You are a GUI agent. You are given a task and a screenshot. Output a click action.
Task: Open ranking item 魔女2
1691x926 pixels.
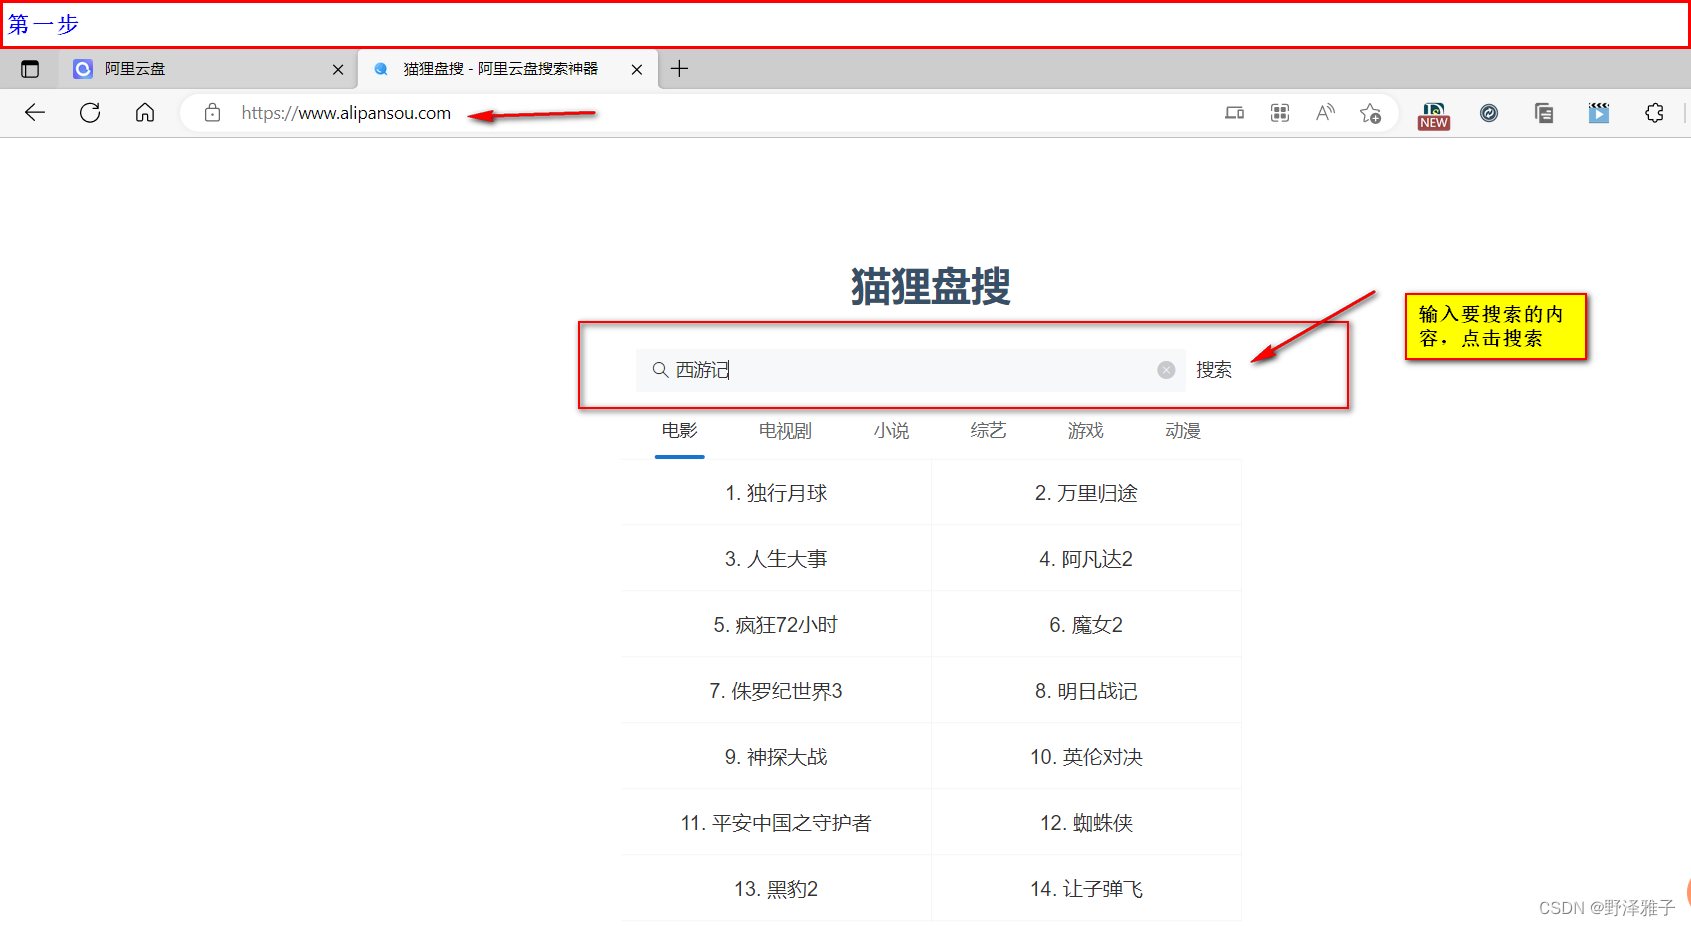[1086, 625]
